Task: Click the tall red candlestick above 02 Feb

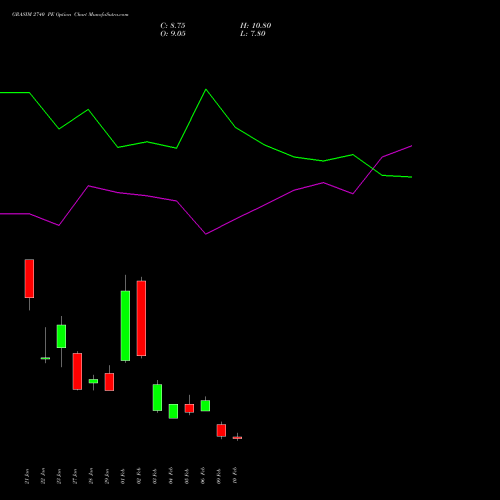Action: pos(141,318)
